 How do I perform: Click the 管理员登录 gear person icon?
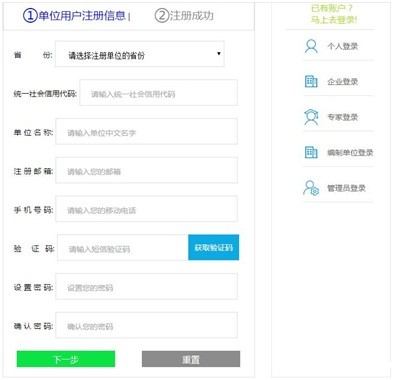click(x=311, y=188)
